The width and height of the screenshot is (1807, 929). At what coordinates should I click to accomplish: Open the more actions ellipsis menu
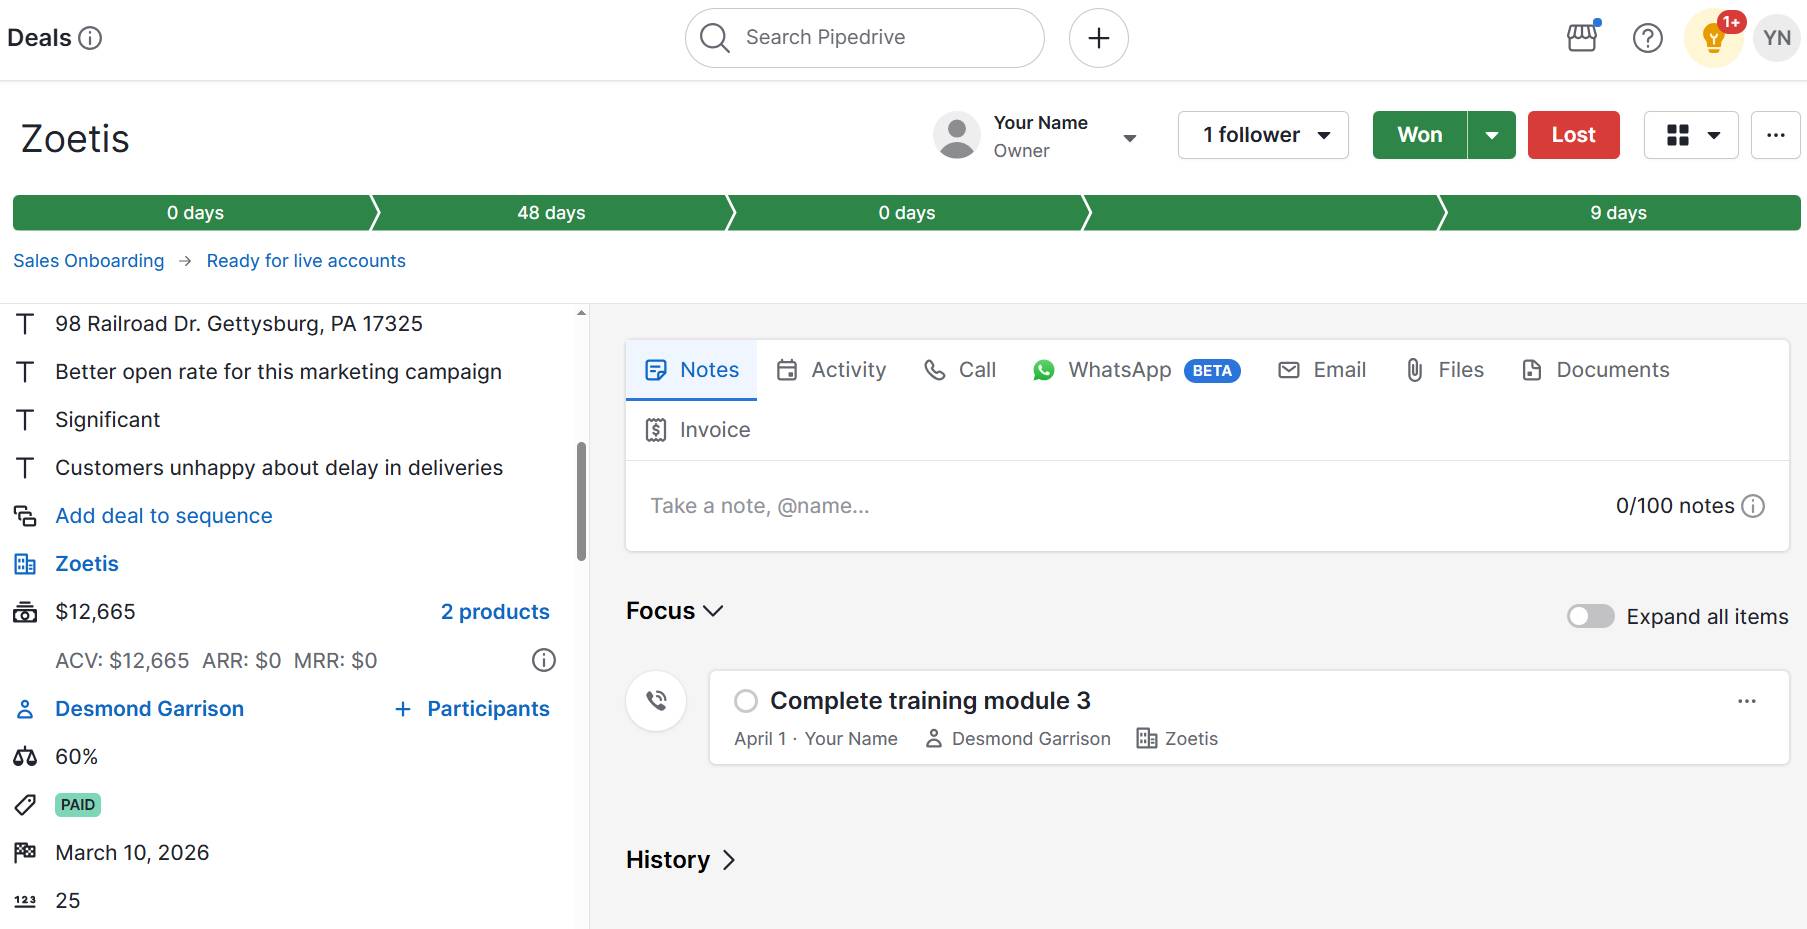pyautogui.click(x=1775, y=135)
